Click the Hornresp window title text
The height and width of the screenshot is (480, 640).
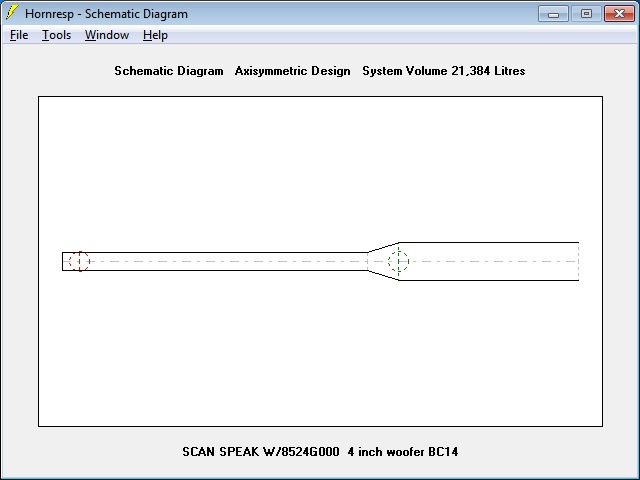(x=106, y=14)
